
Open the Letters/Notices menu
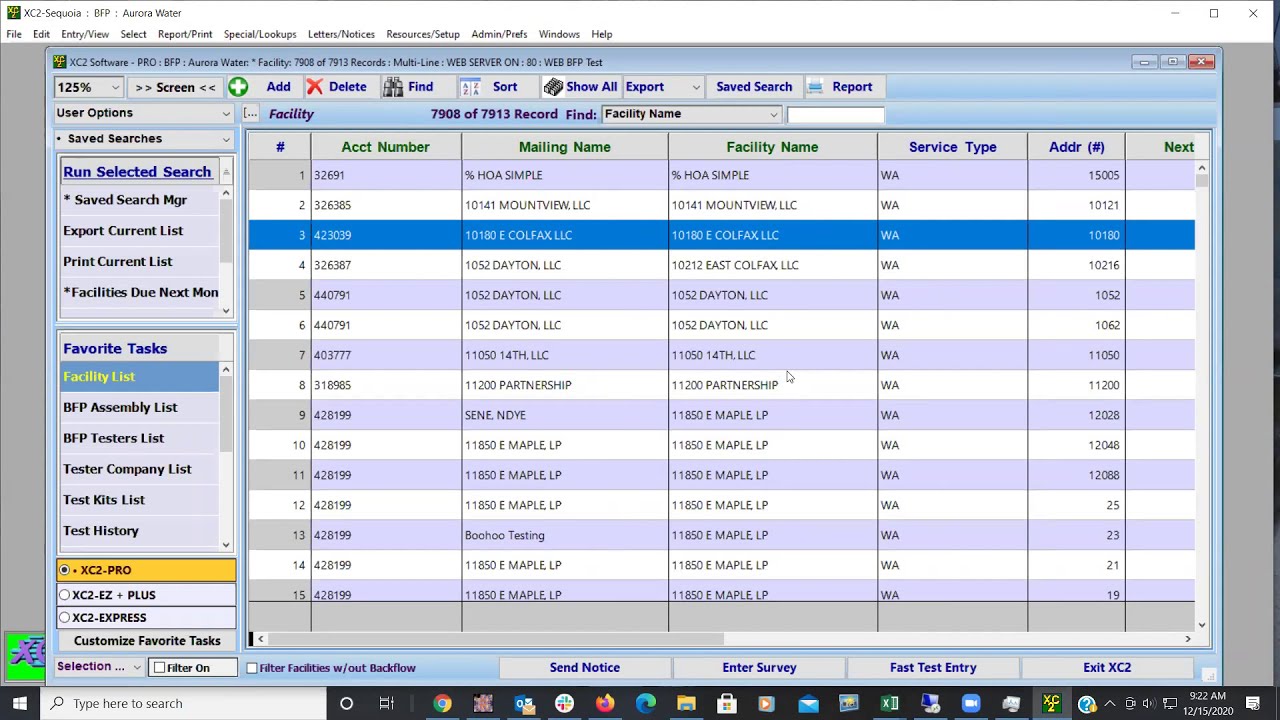tap(341, 34)
